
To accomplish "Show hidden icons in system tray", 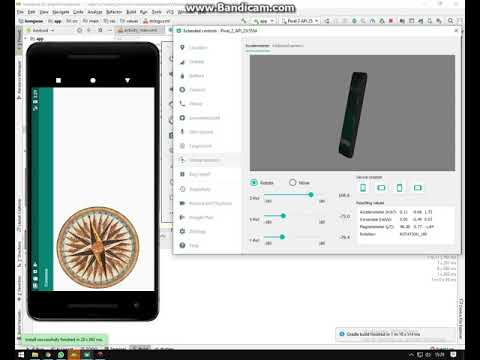I will pyautogui.click(x=412, y=355).
